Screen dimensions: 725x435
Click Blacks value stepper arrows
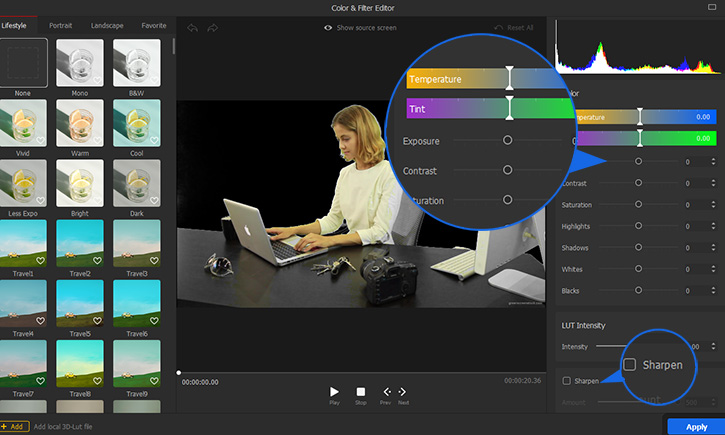(713, 292)
